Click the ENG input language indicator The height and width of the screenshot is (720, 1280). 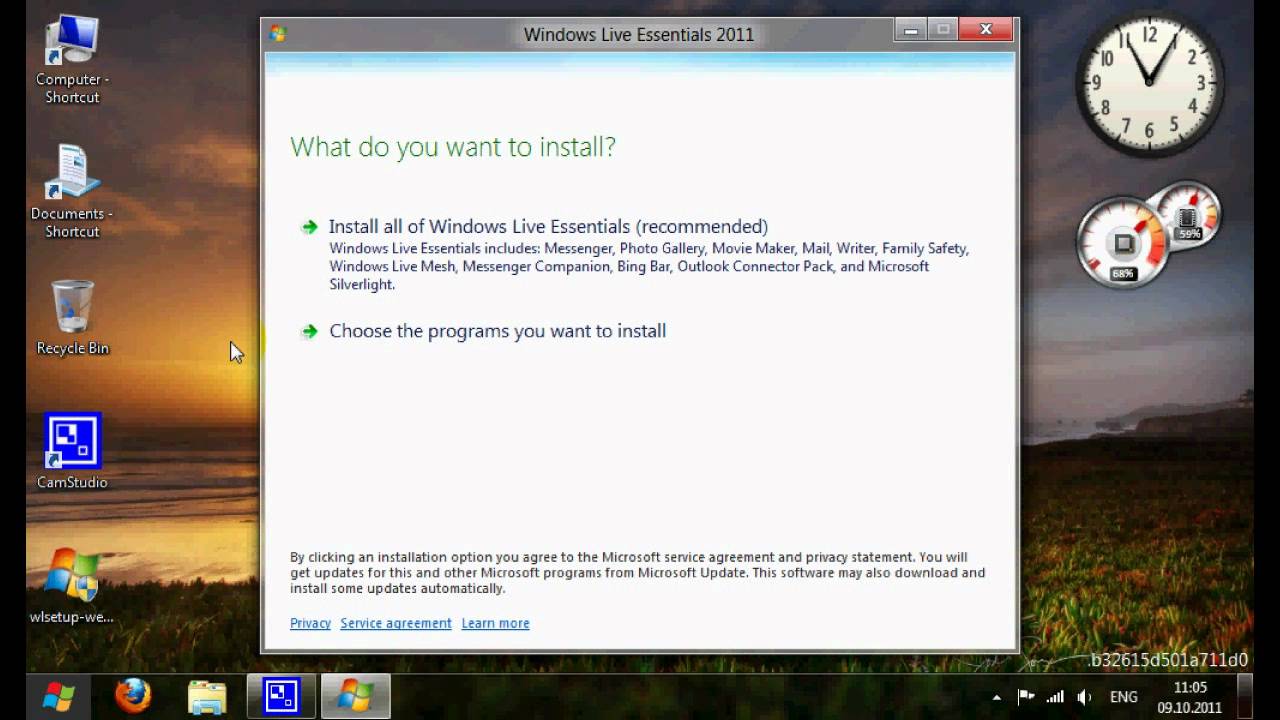pos(1124,697)
